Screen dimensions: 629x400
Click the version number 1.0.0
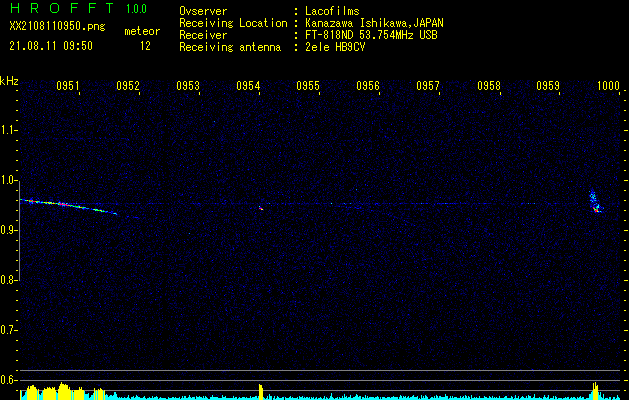pyautogui.click(x=136, y=9)
